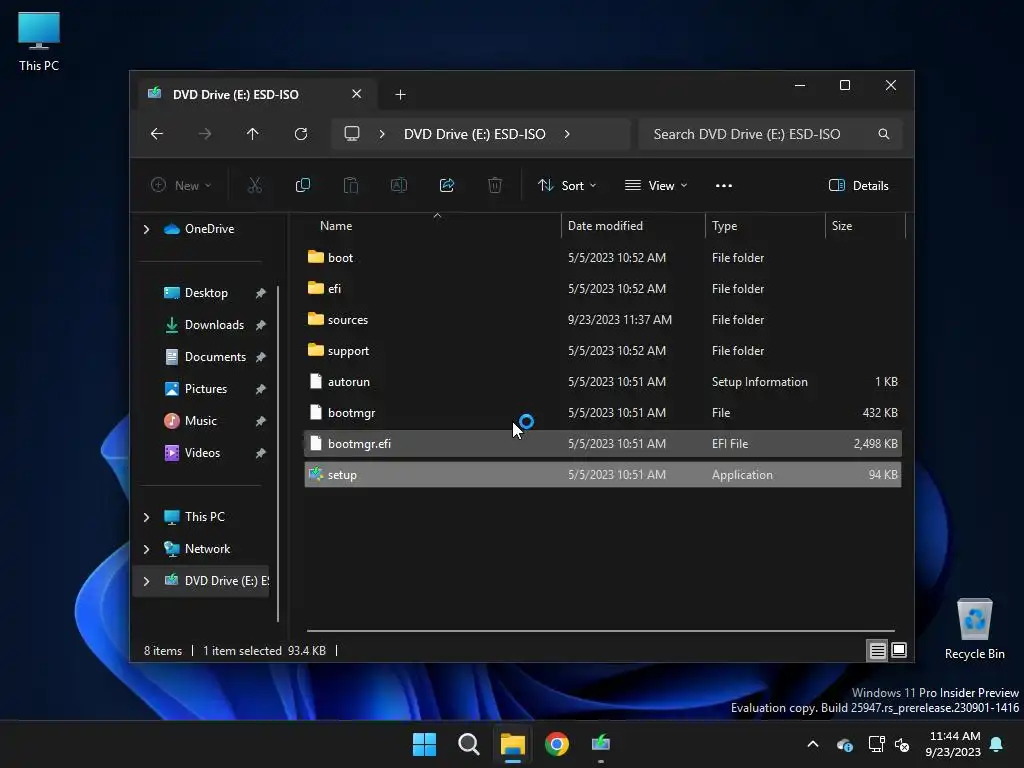Select the sources folder
Image resolution: width=1024 pixels, height=768 pixels.
pos(603,319)
